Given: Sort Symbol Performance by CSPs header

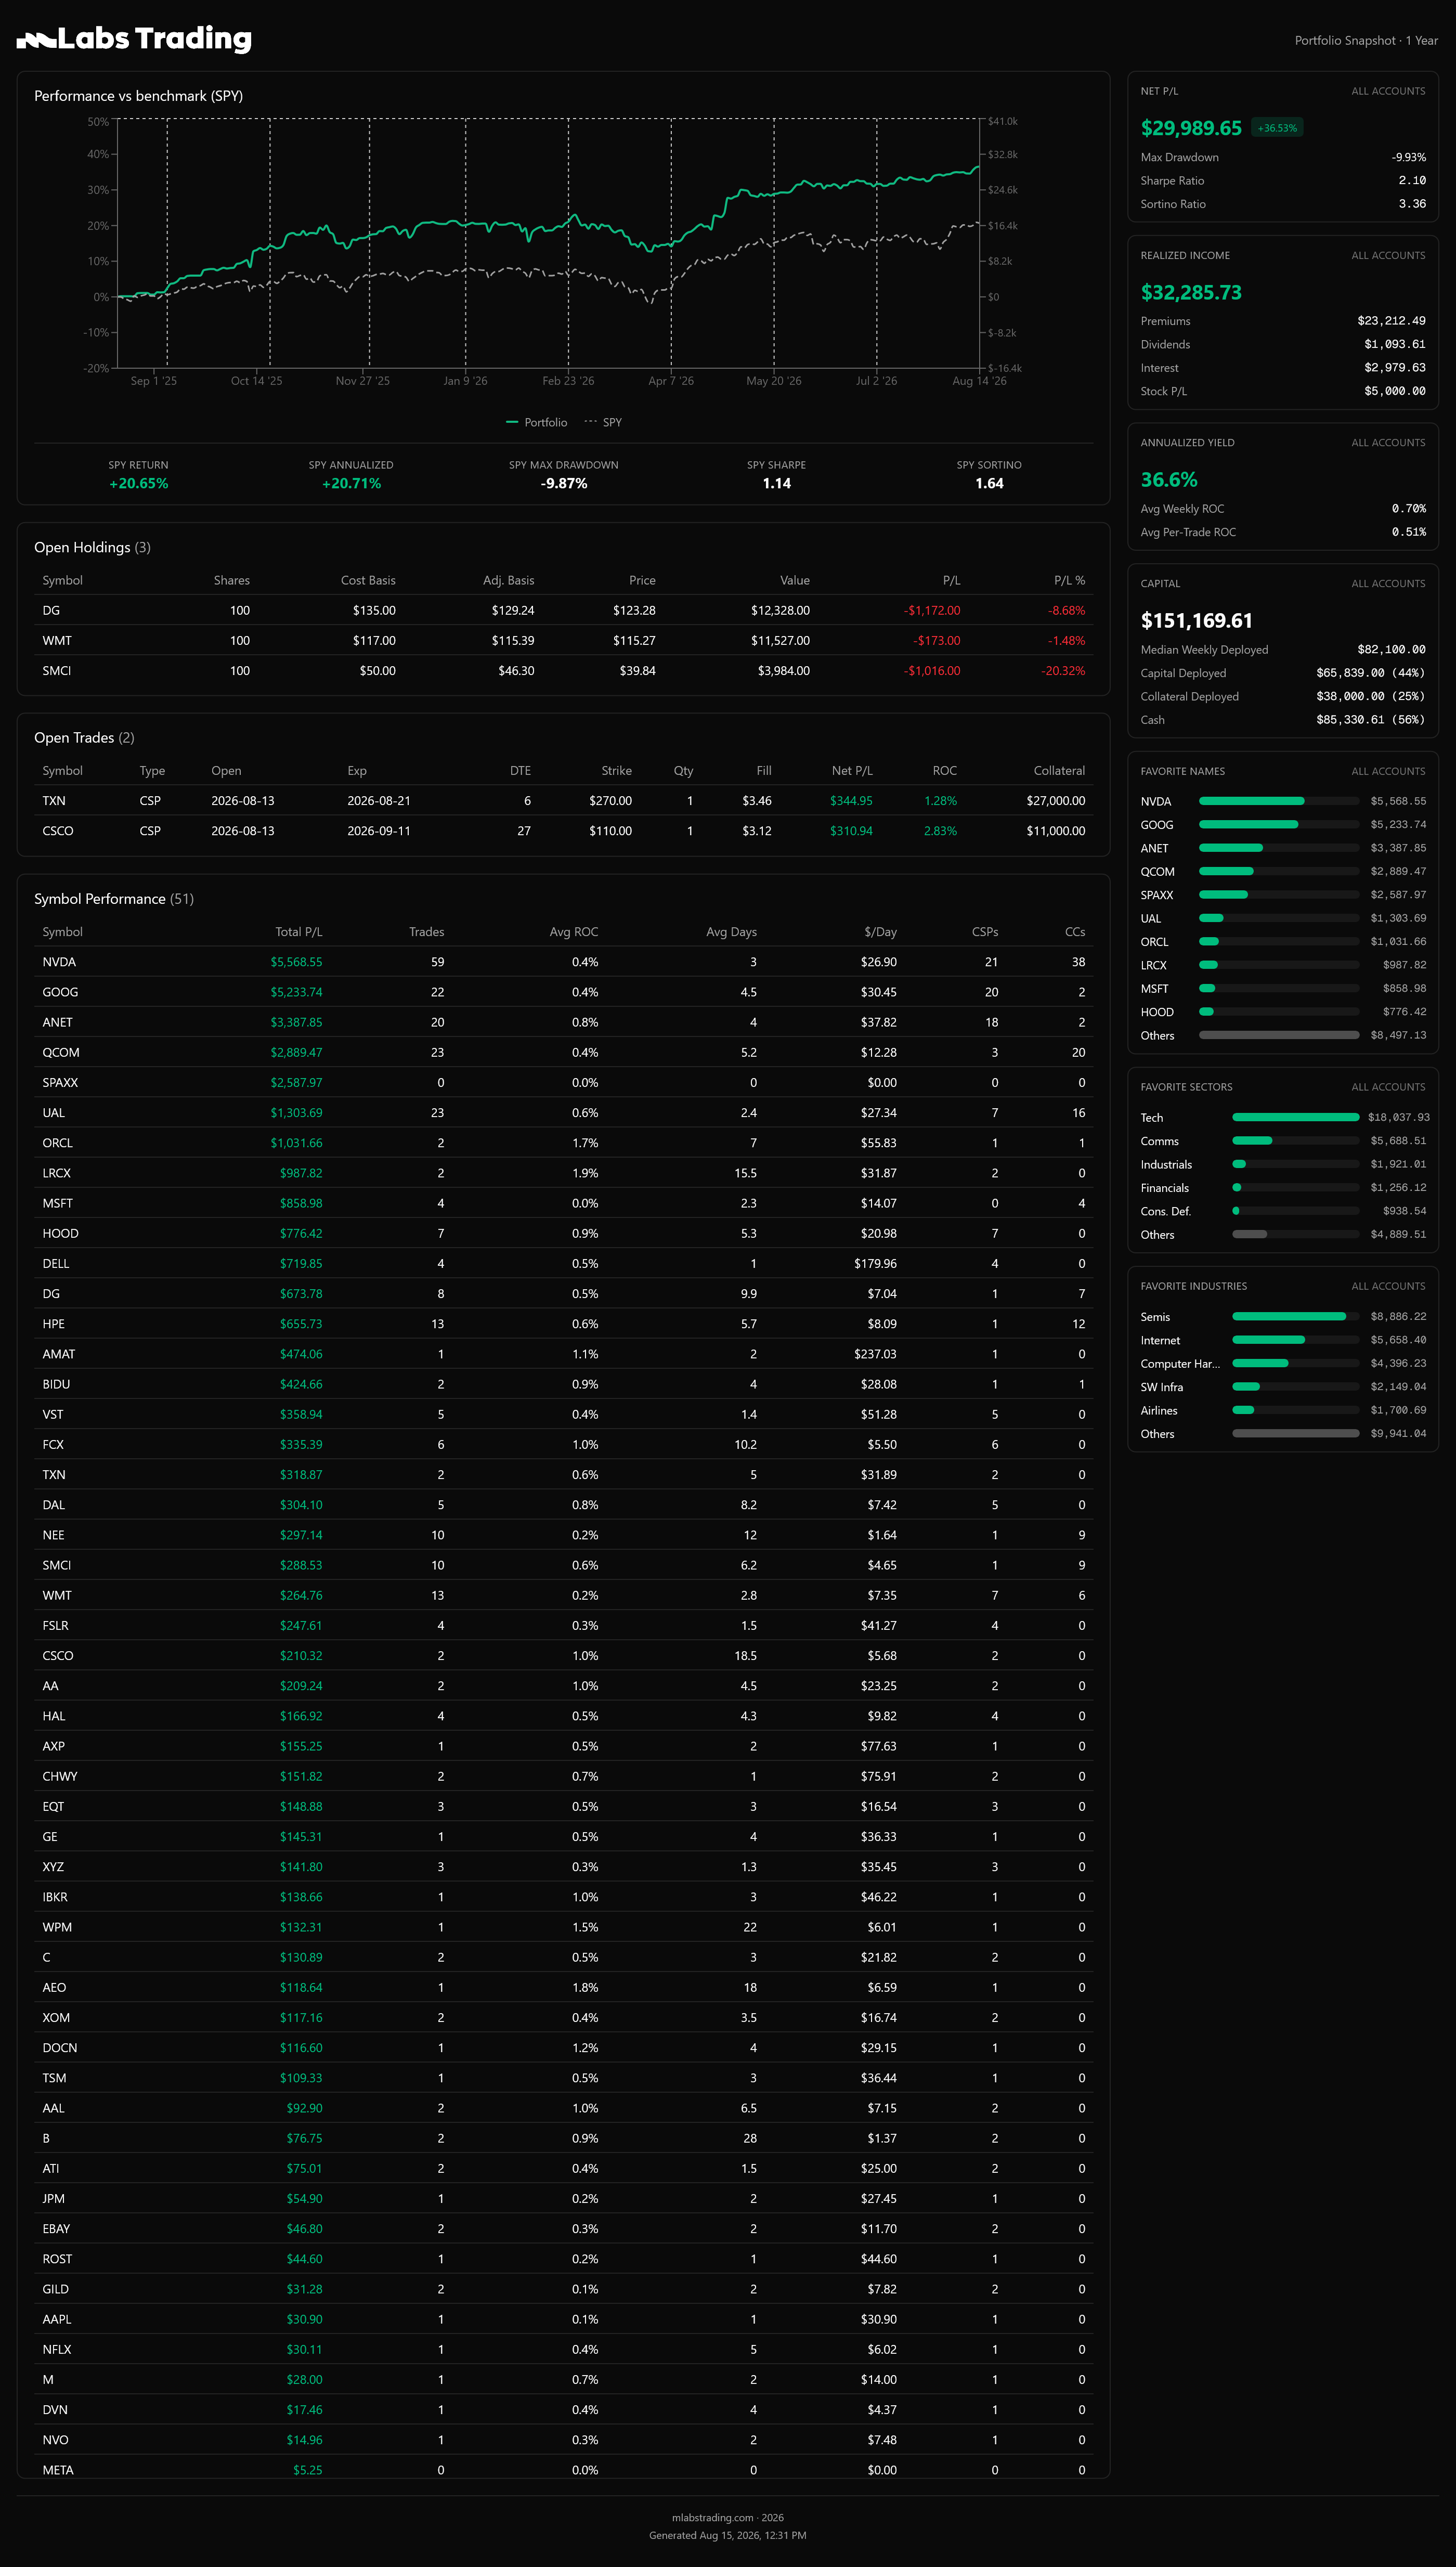Looking at the screenshot, I should (x=985, y=932).
